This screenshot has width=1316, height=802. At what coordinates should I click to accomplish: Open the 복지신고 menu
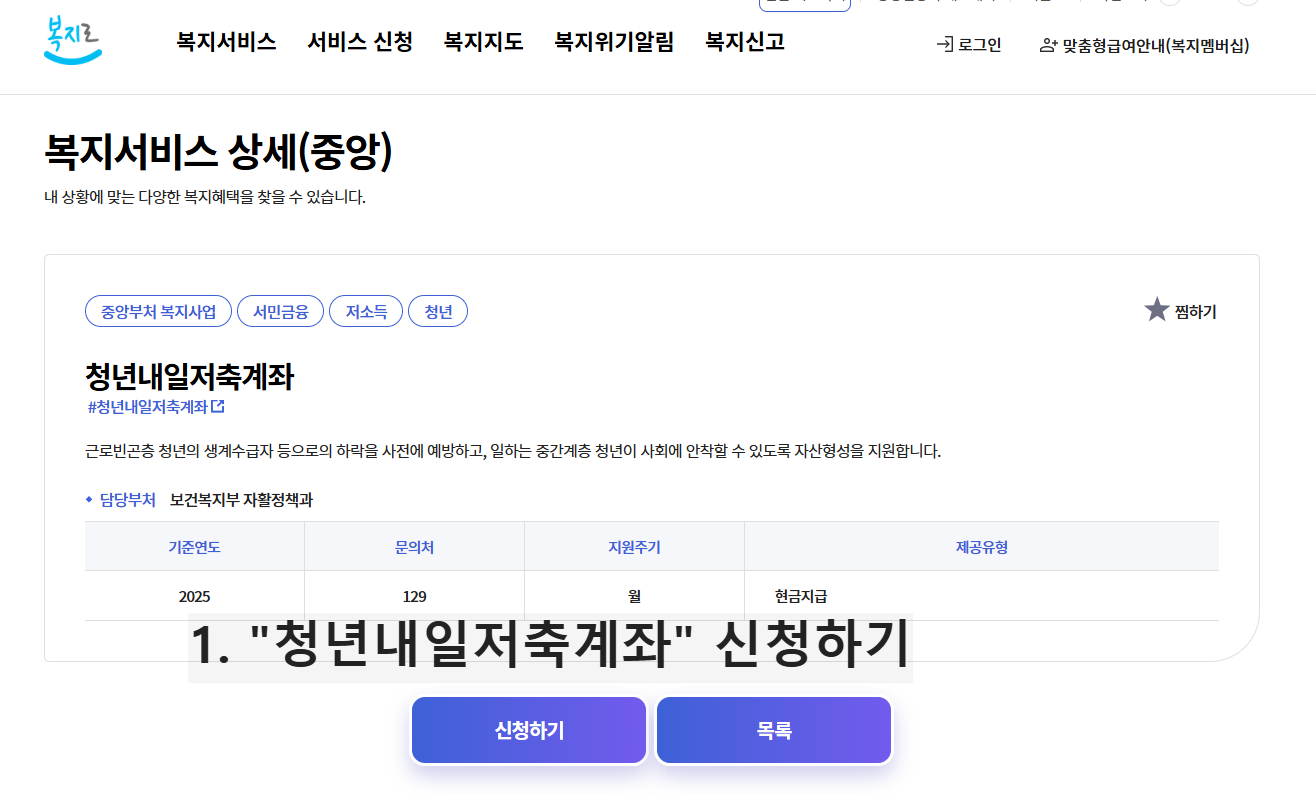coord(745,42)
